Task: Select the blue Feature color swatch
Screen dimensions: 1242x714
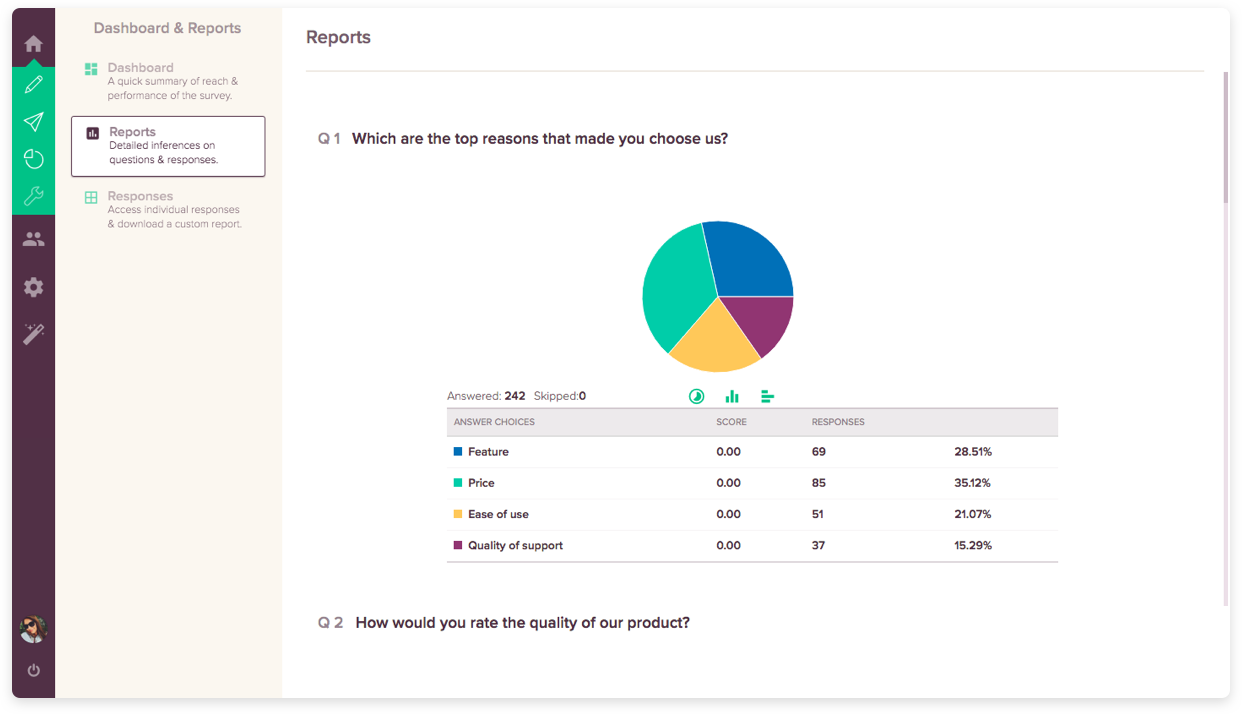Action: 458,451
